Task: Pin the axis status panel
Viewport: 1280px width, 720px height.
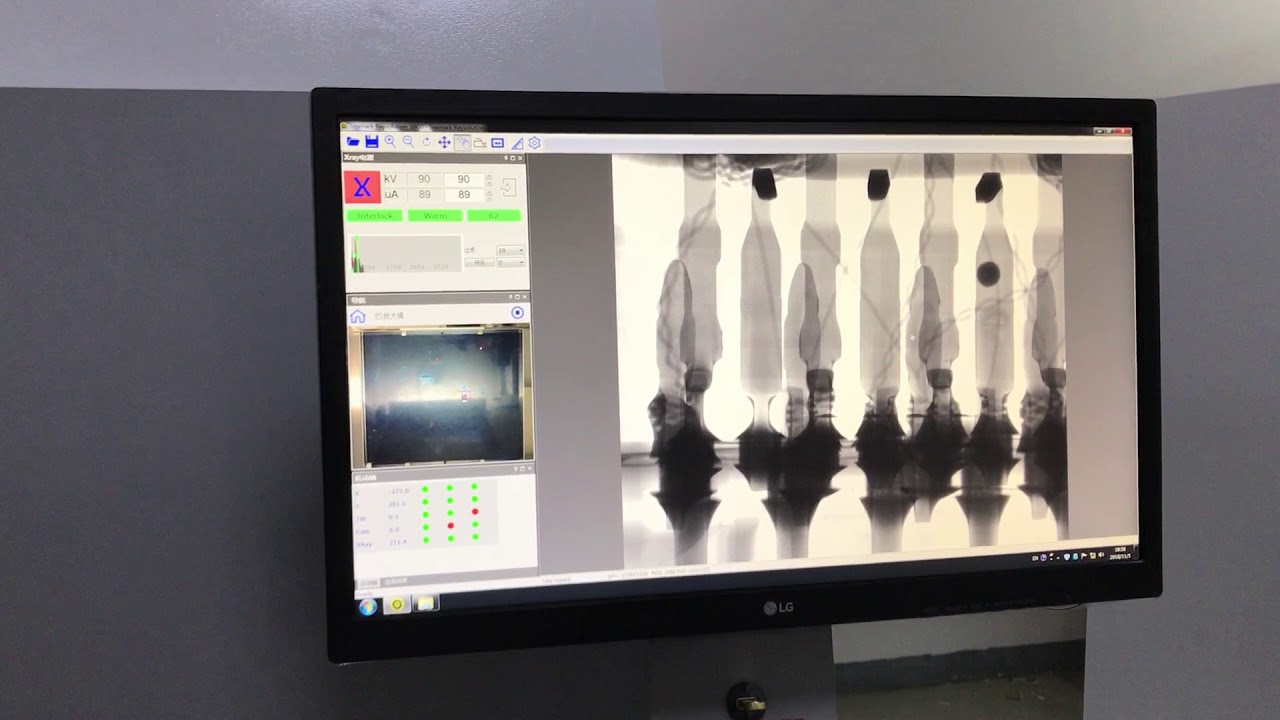Action: (515, 469)
